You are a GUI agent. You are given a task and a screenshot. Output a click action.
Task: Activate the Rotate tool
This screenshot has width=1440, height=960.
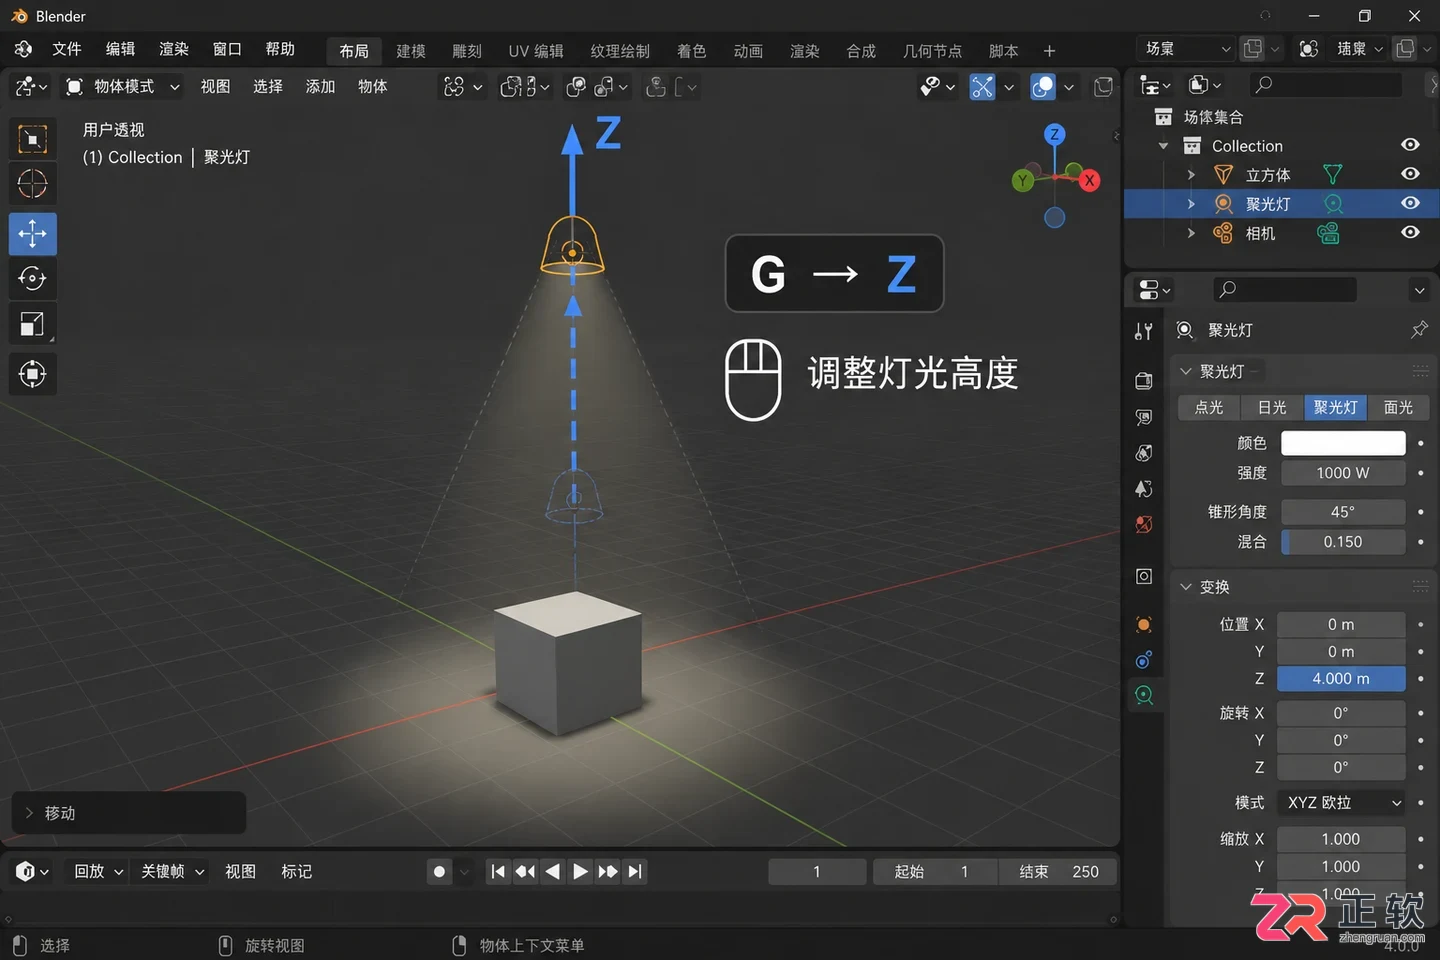(32, 279)
